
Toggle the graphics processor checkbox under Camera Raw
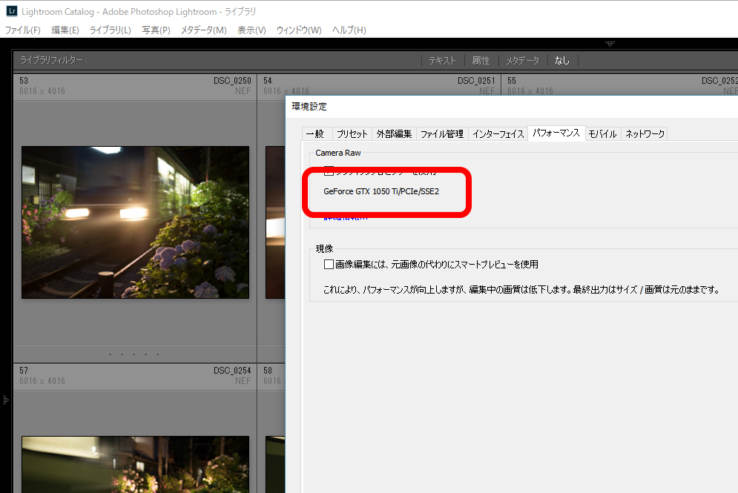point(330,172)
